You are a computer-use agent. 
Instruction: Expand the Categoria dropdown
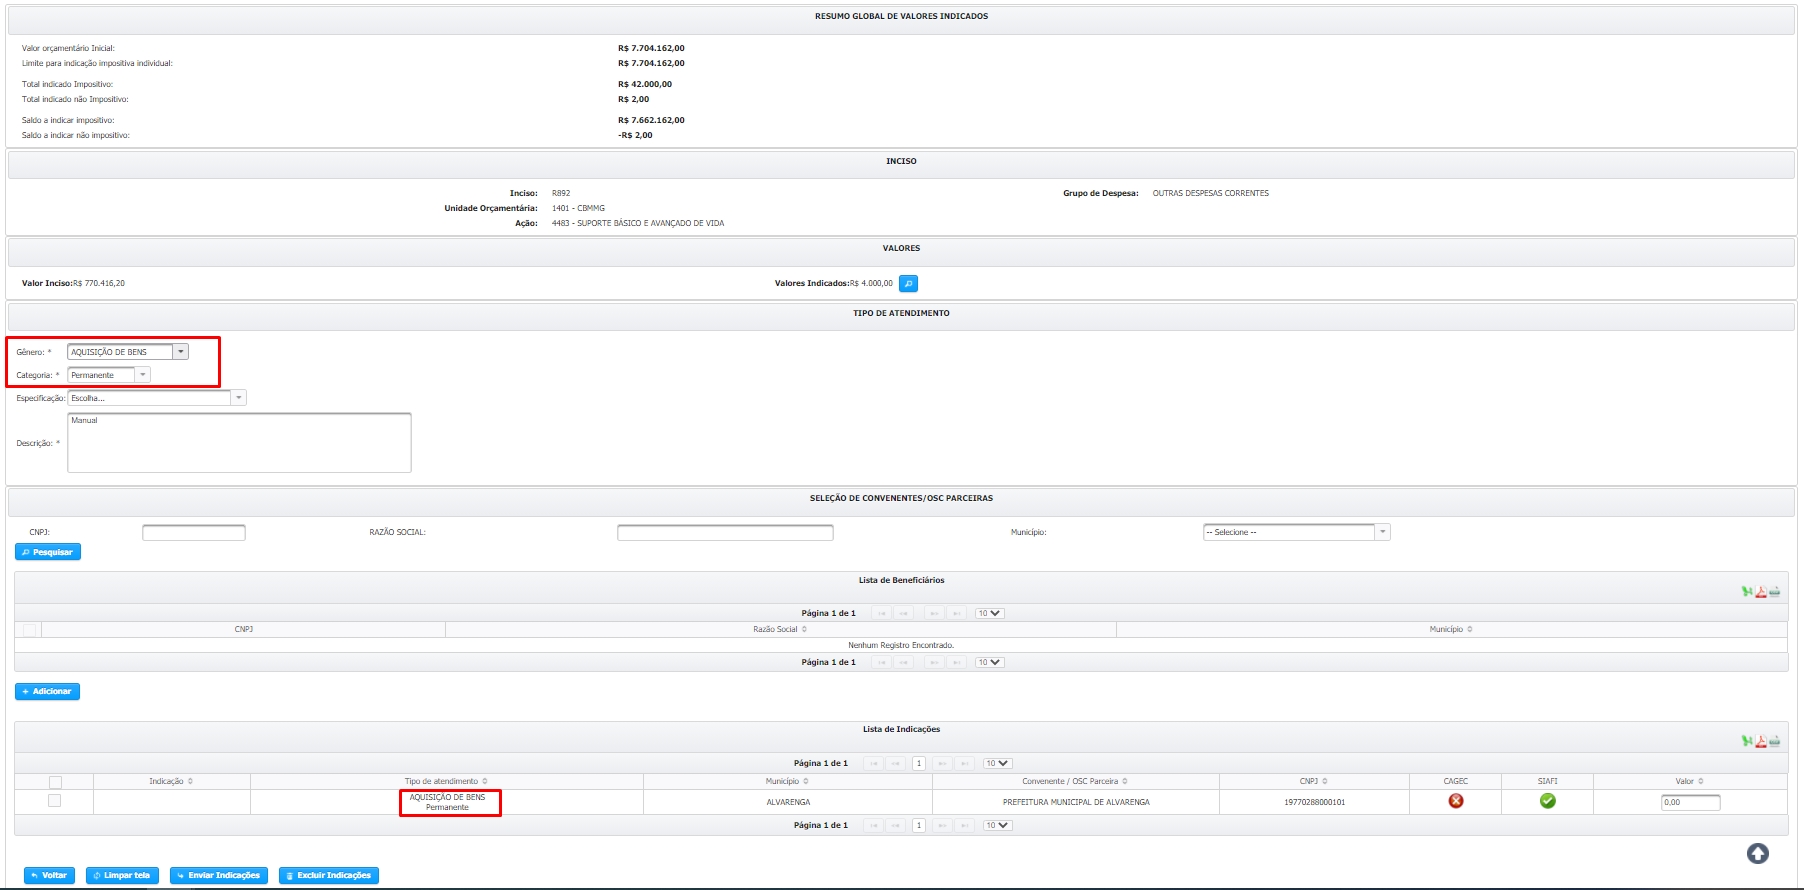tap(143, 375)
